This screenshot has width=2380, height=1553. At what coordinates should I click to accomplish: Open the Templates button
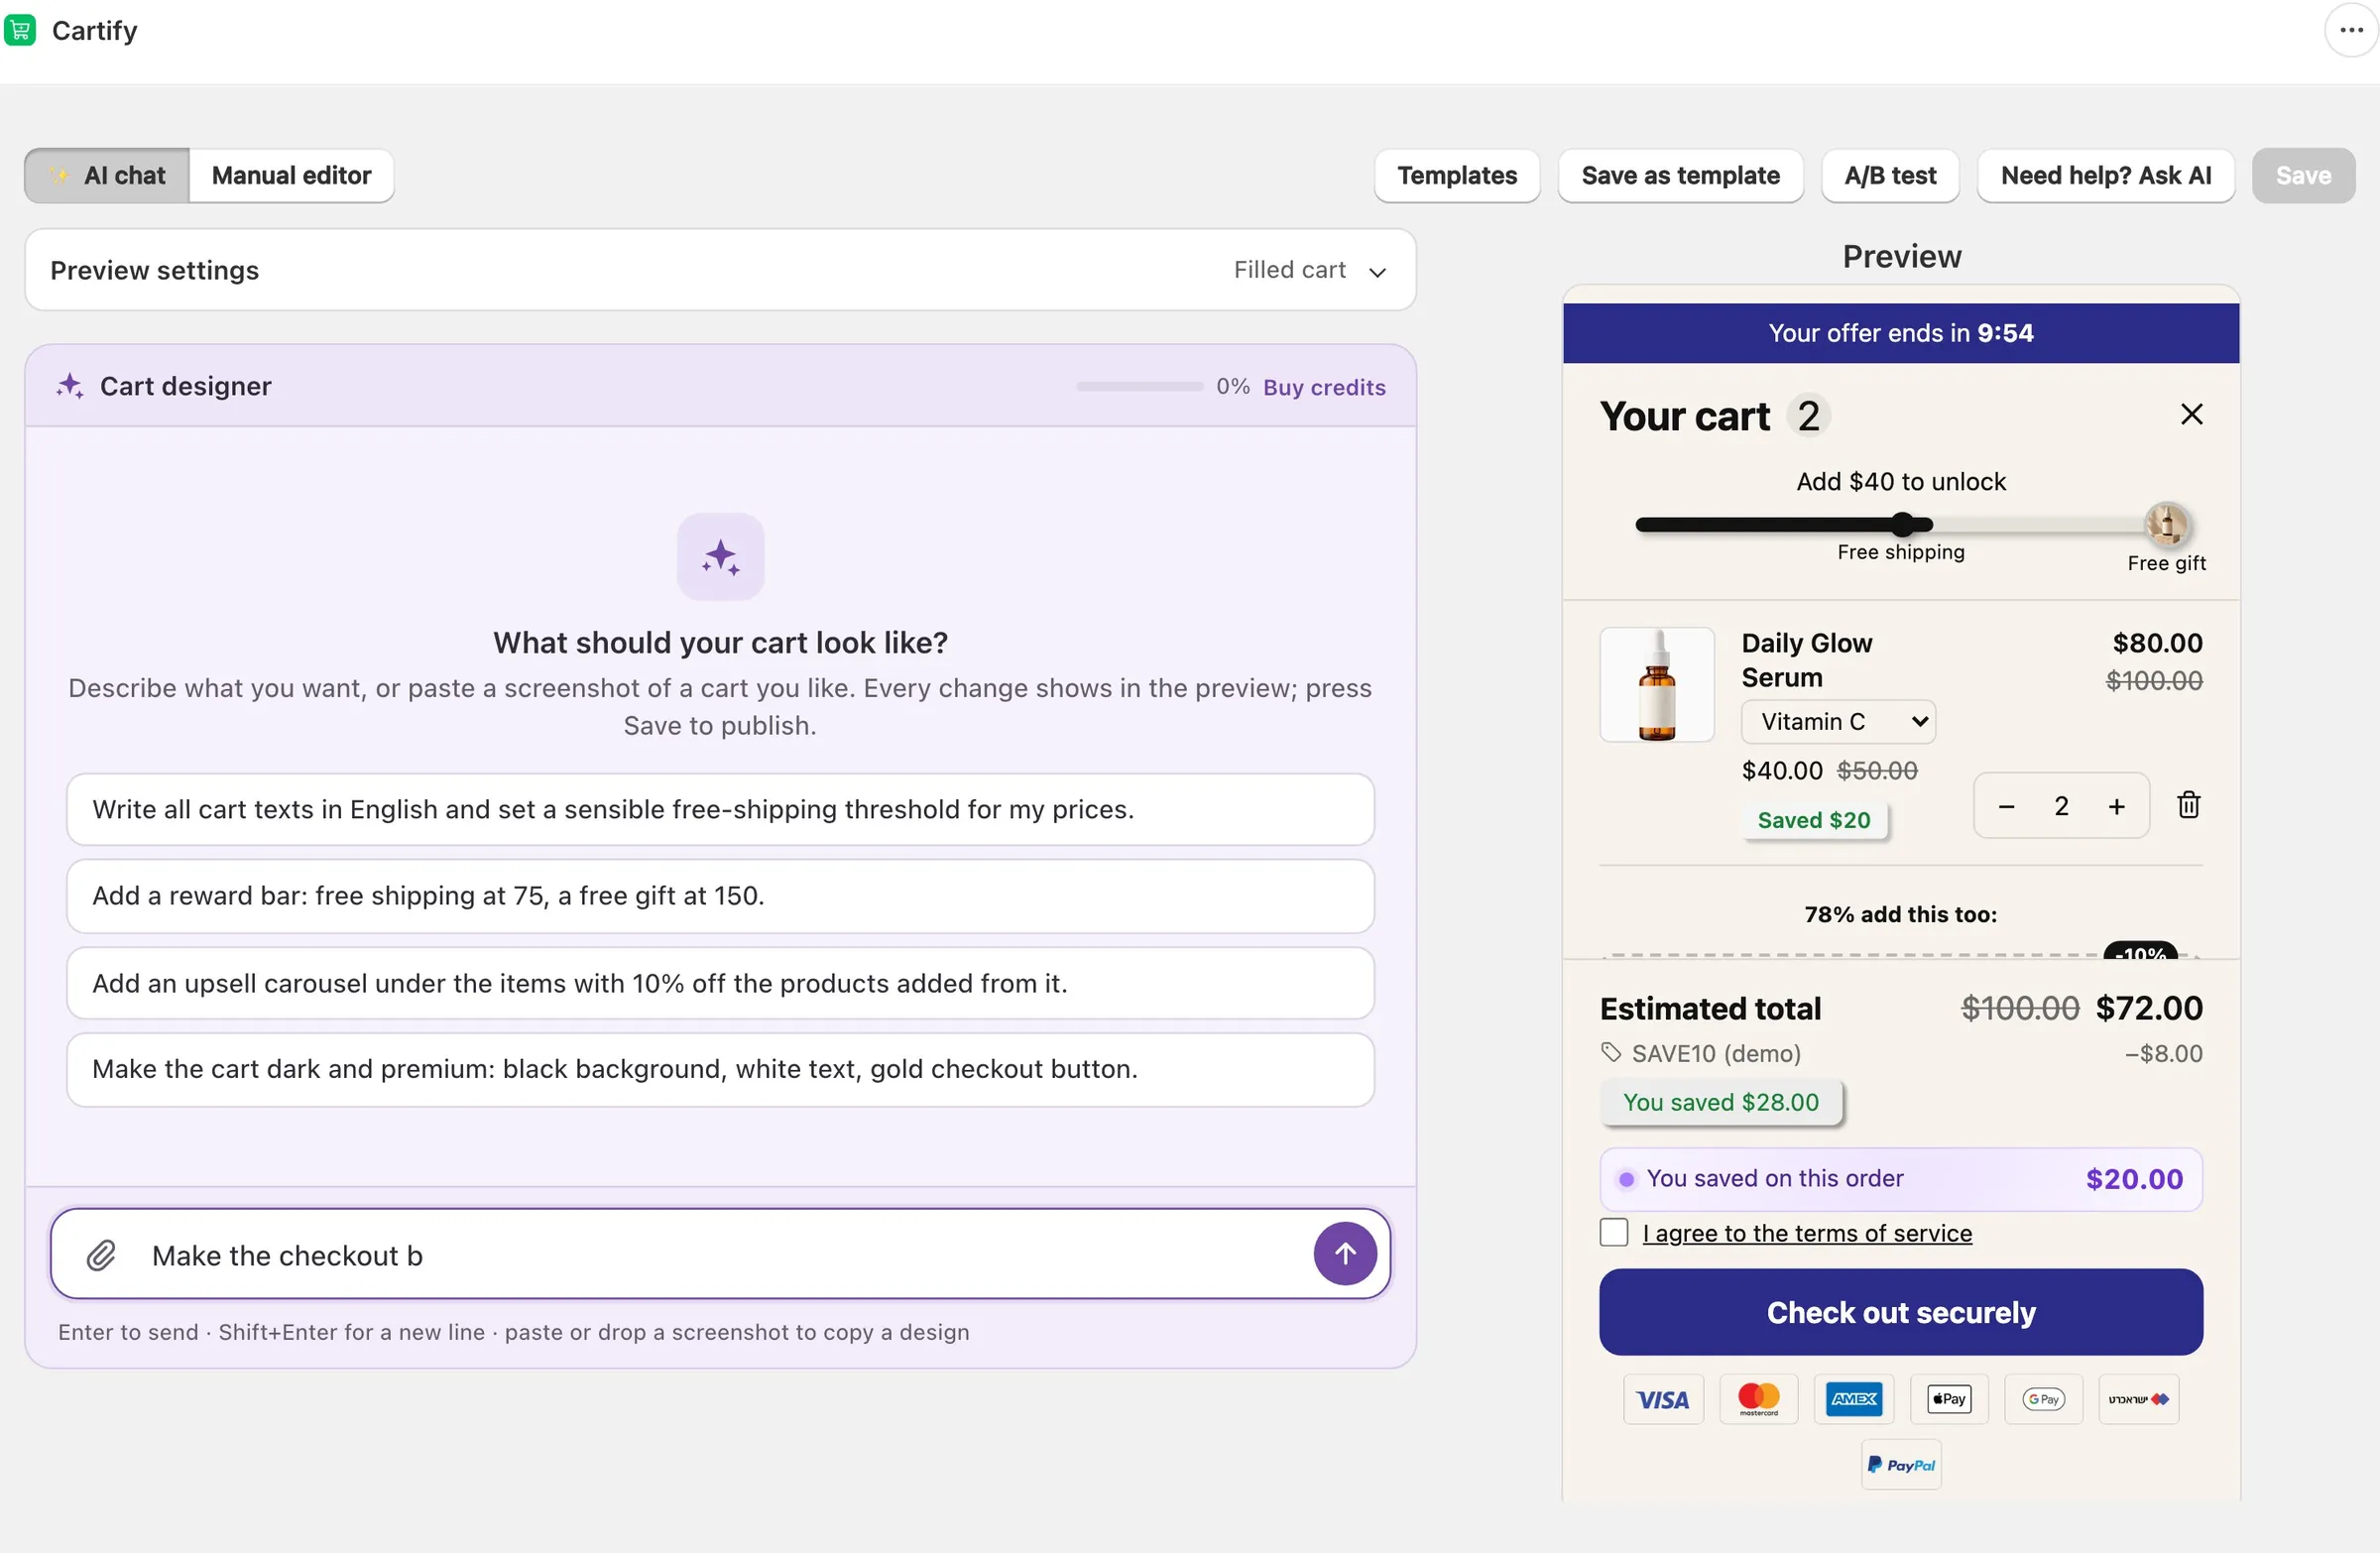click(x=1457, y=176)
